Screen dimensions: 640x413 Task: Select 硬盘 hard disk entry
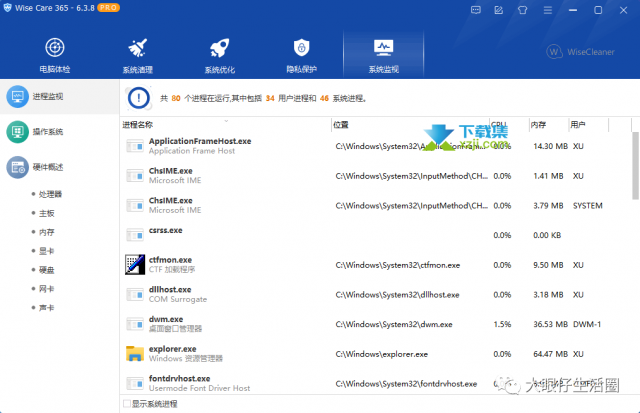(x=46, y=270)
